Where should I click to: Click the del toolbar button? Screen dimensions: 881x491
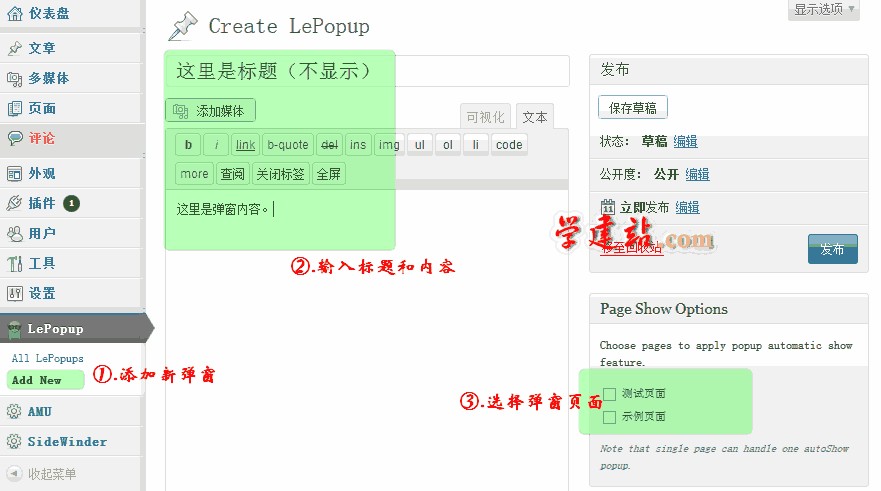coord(329,145)
